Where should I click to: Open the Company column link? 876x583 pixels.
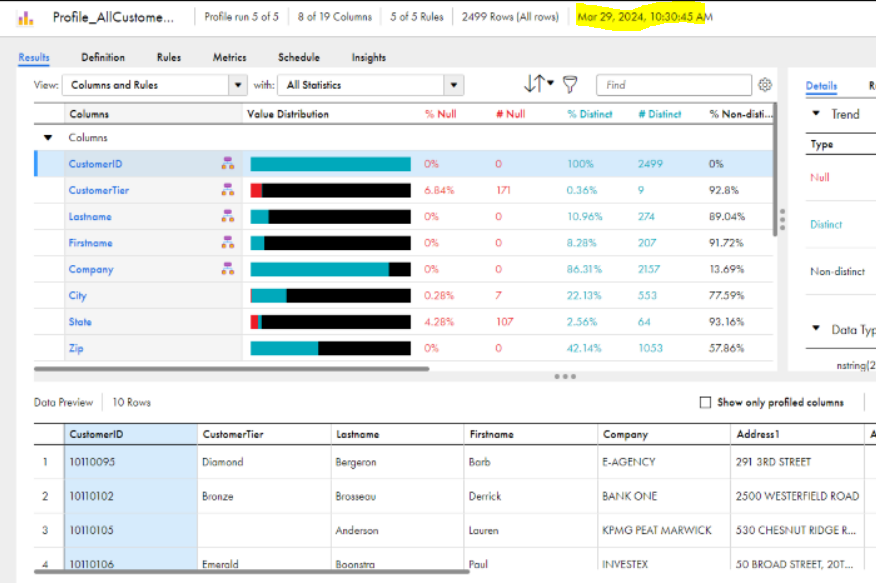click(91, 269)
